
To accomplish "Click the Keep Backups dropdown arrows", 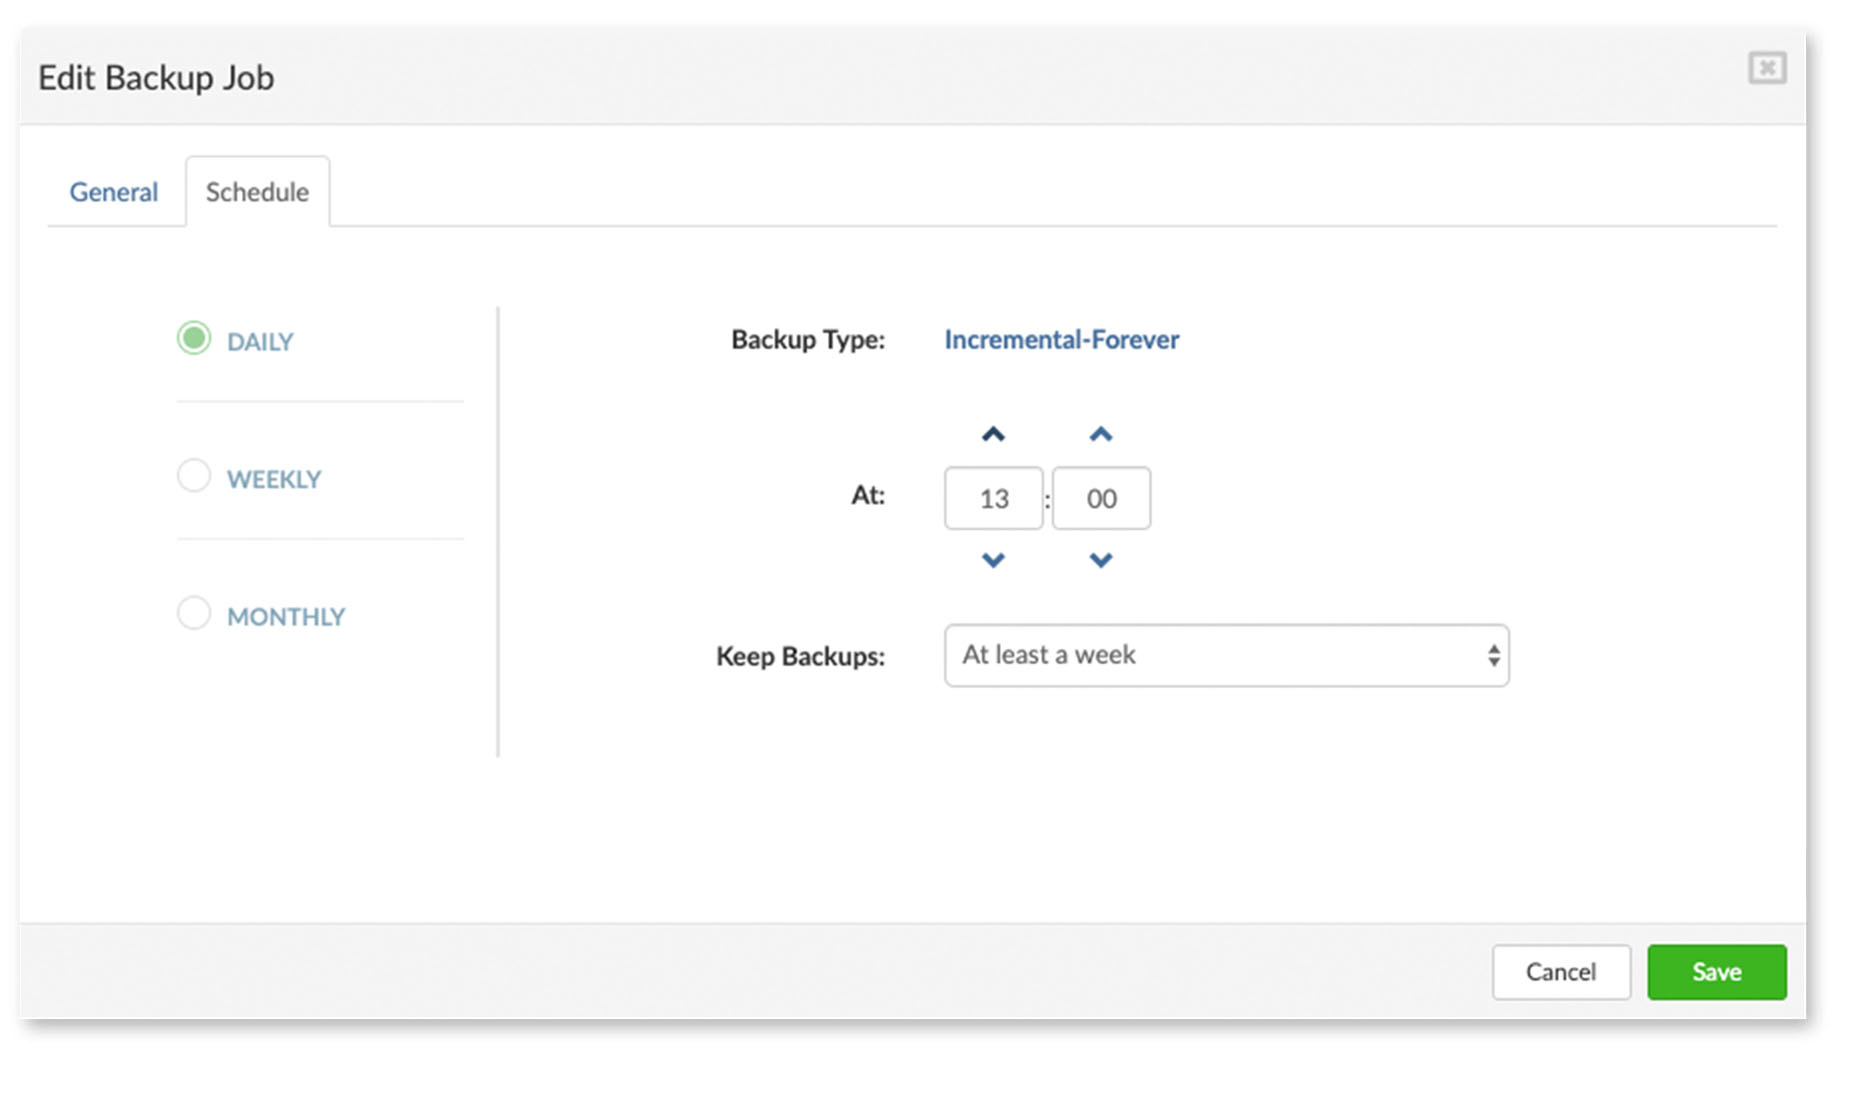I will point(1493,656).
